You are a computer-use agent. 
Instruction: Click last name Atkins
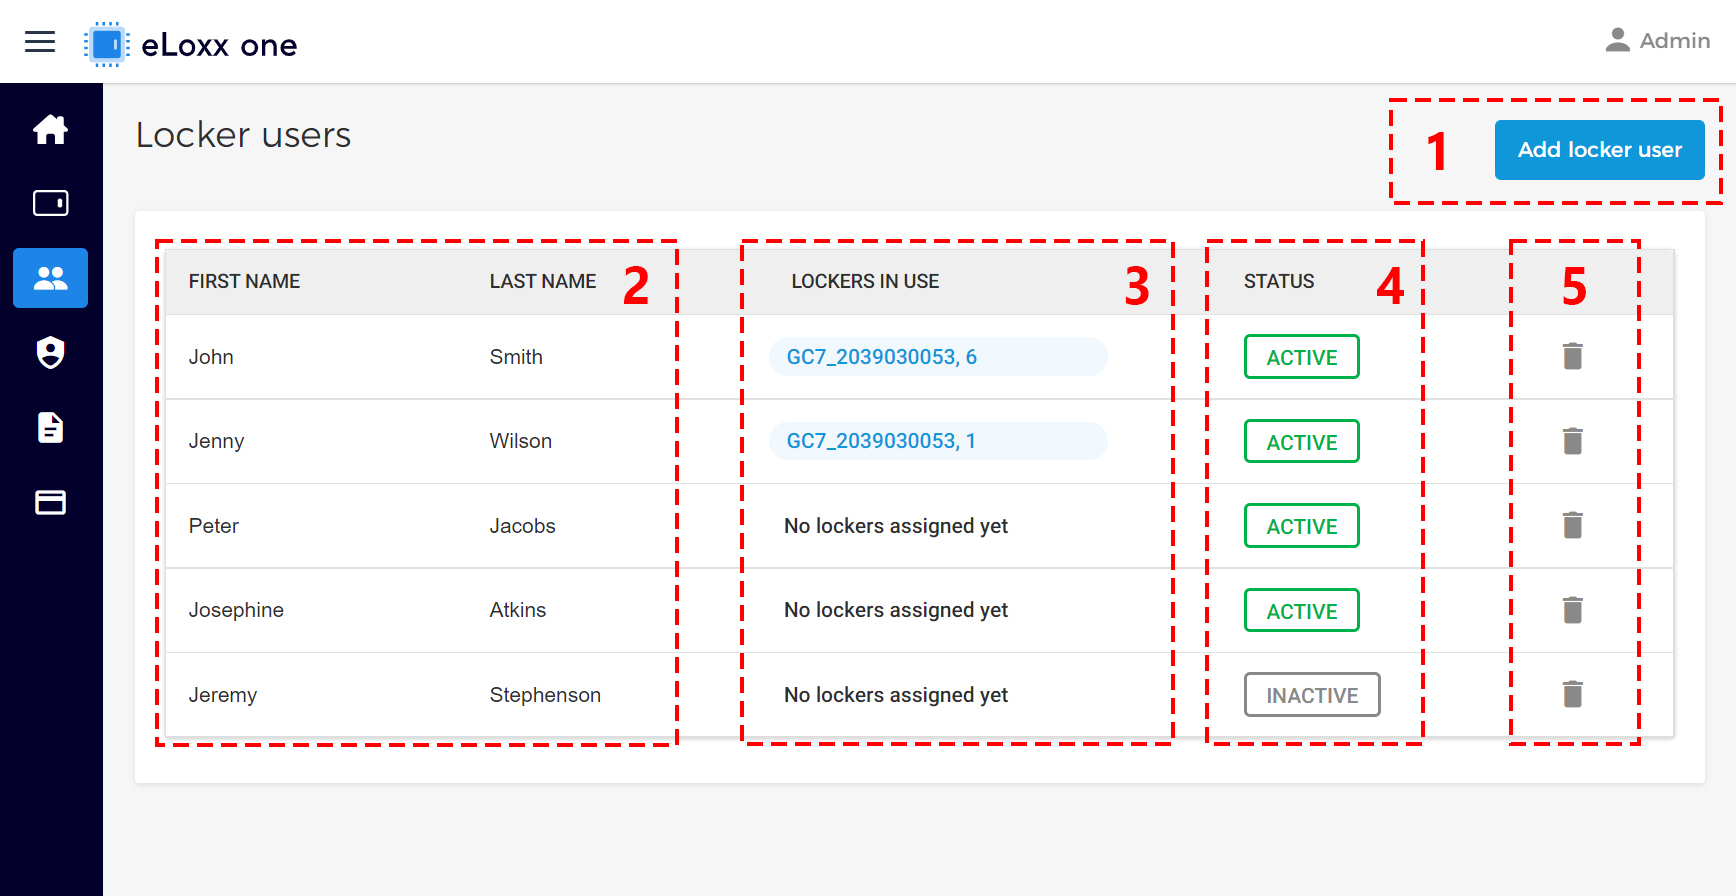(518, 610)
